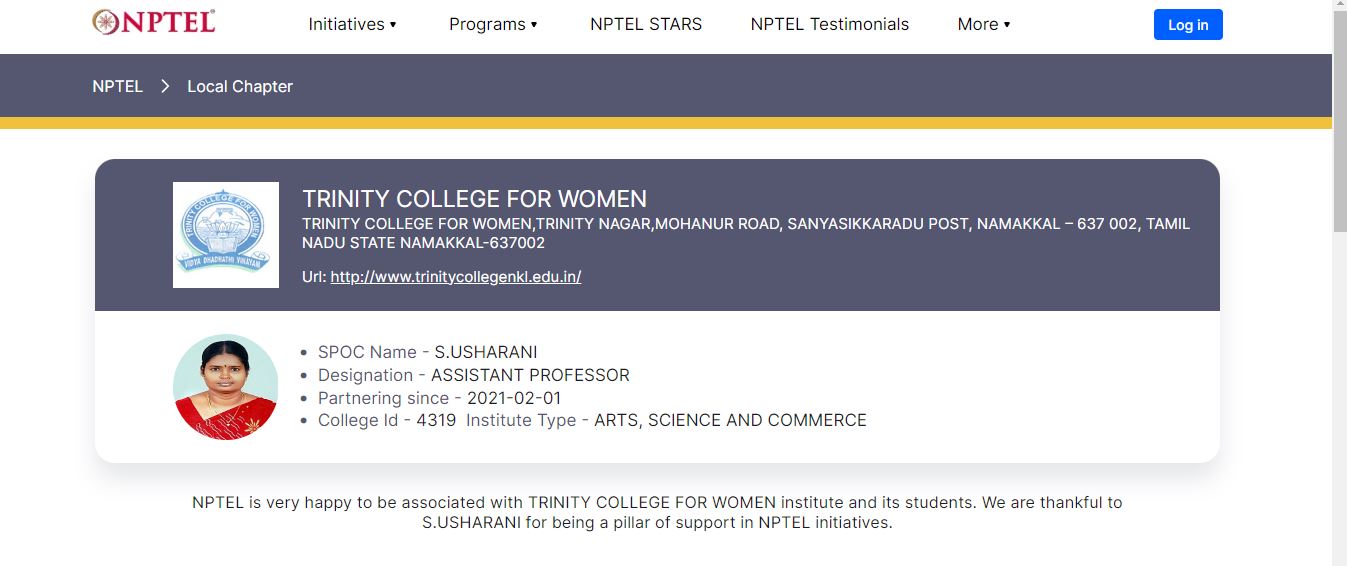Image resolution: width=1347 pixels, height=566 pixels.
Task: Click the Trinity College emblem logo
Action: tap(226, 235)
